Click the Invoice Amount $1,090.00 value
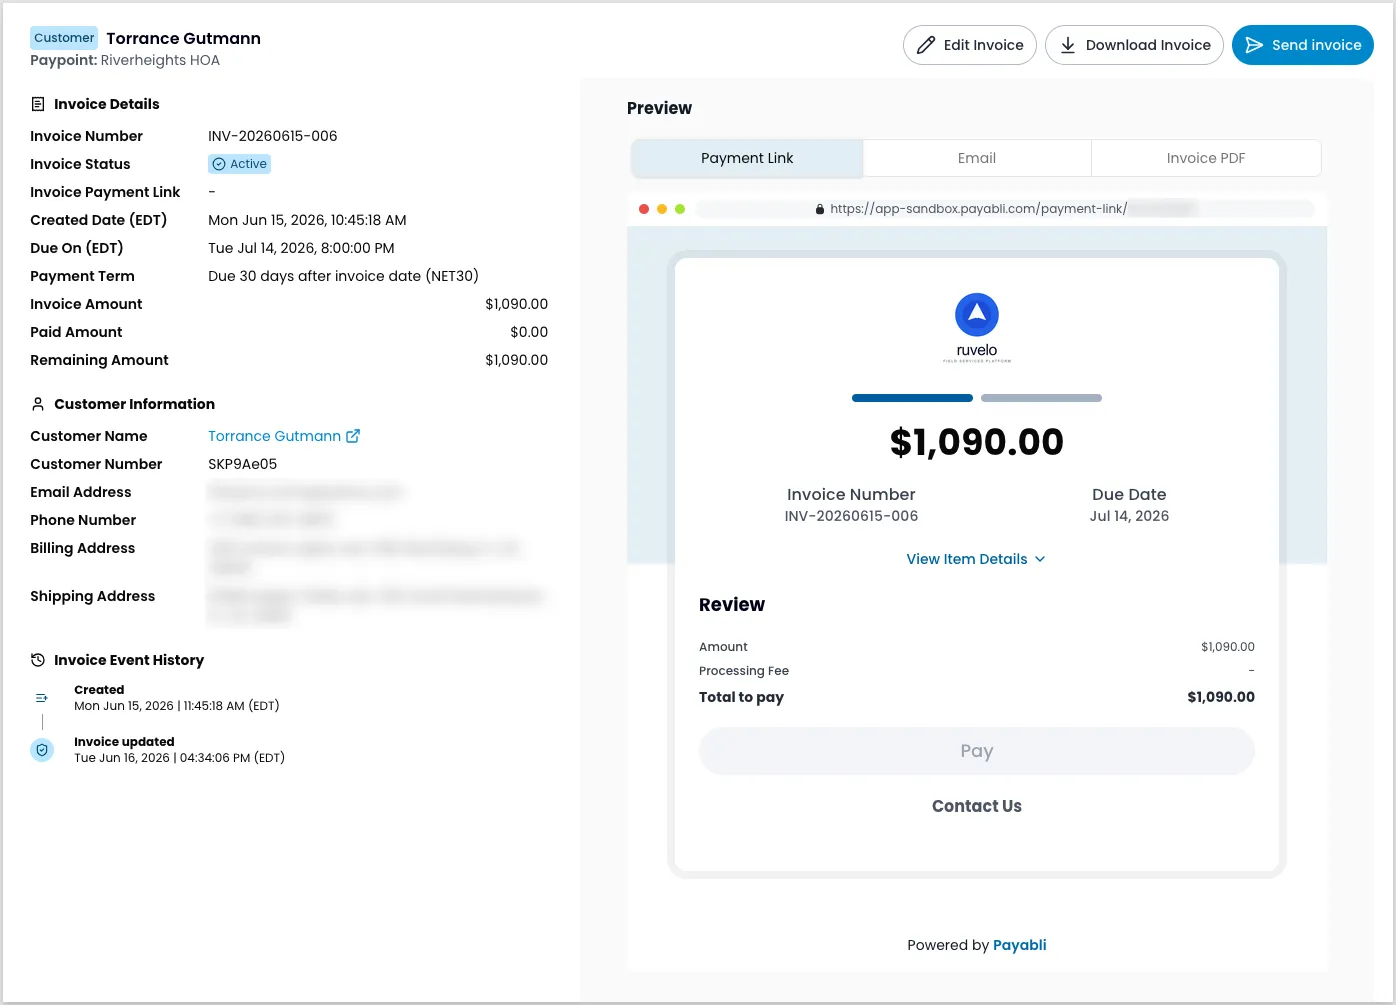 pyautogui.click(x=517, y=304)
